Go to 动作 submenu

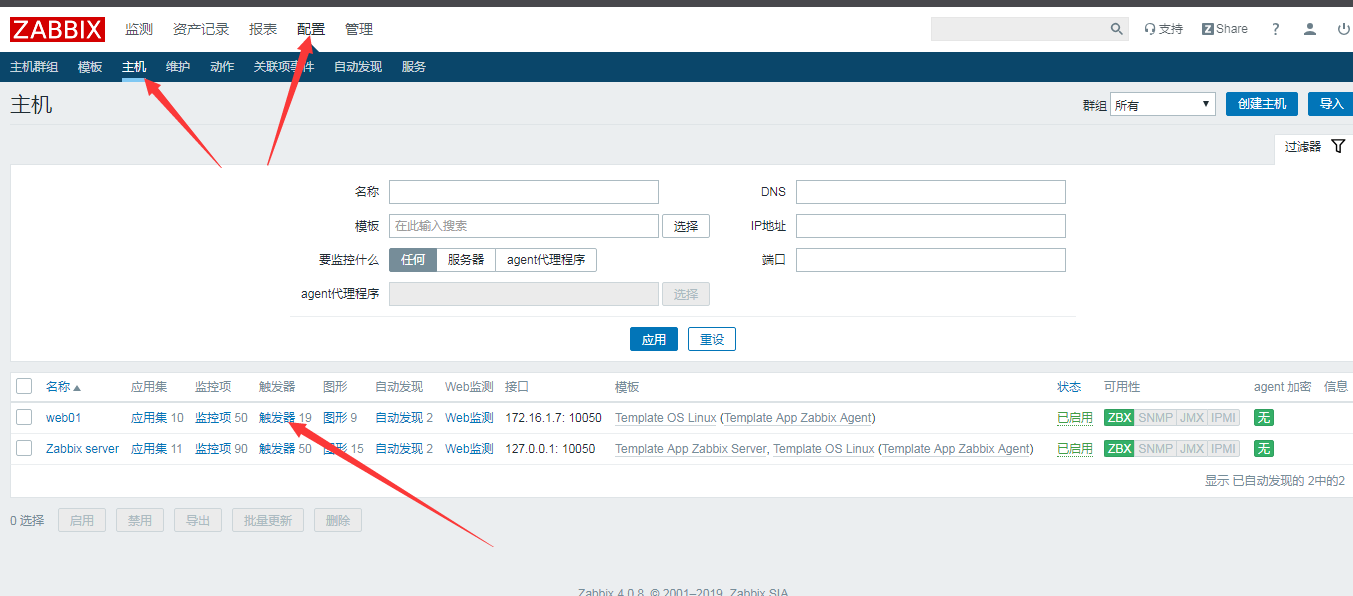coord(222,67)
